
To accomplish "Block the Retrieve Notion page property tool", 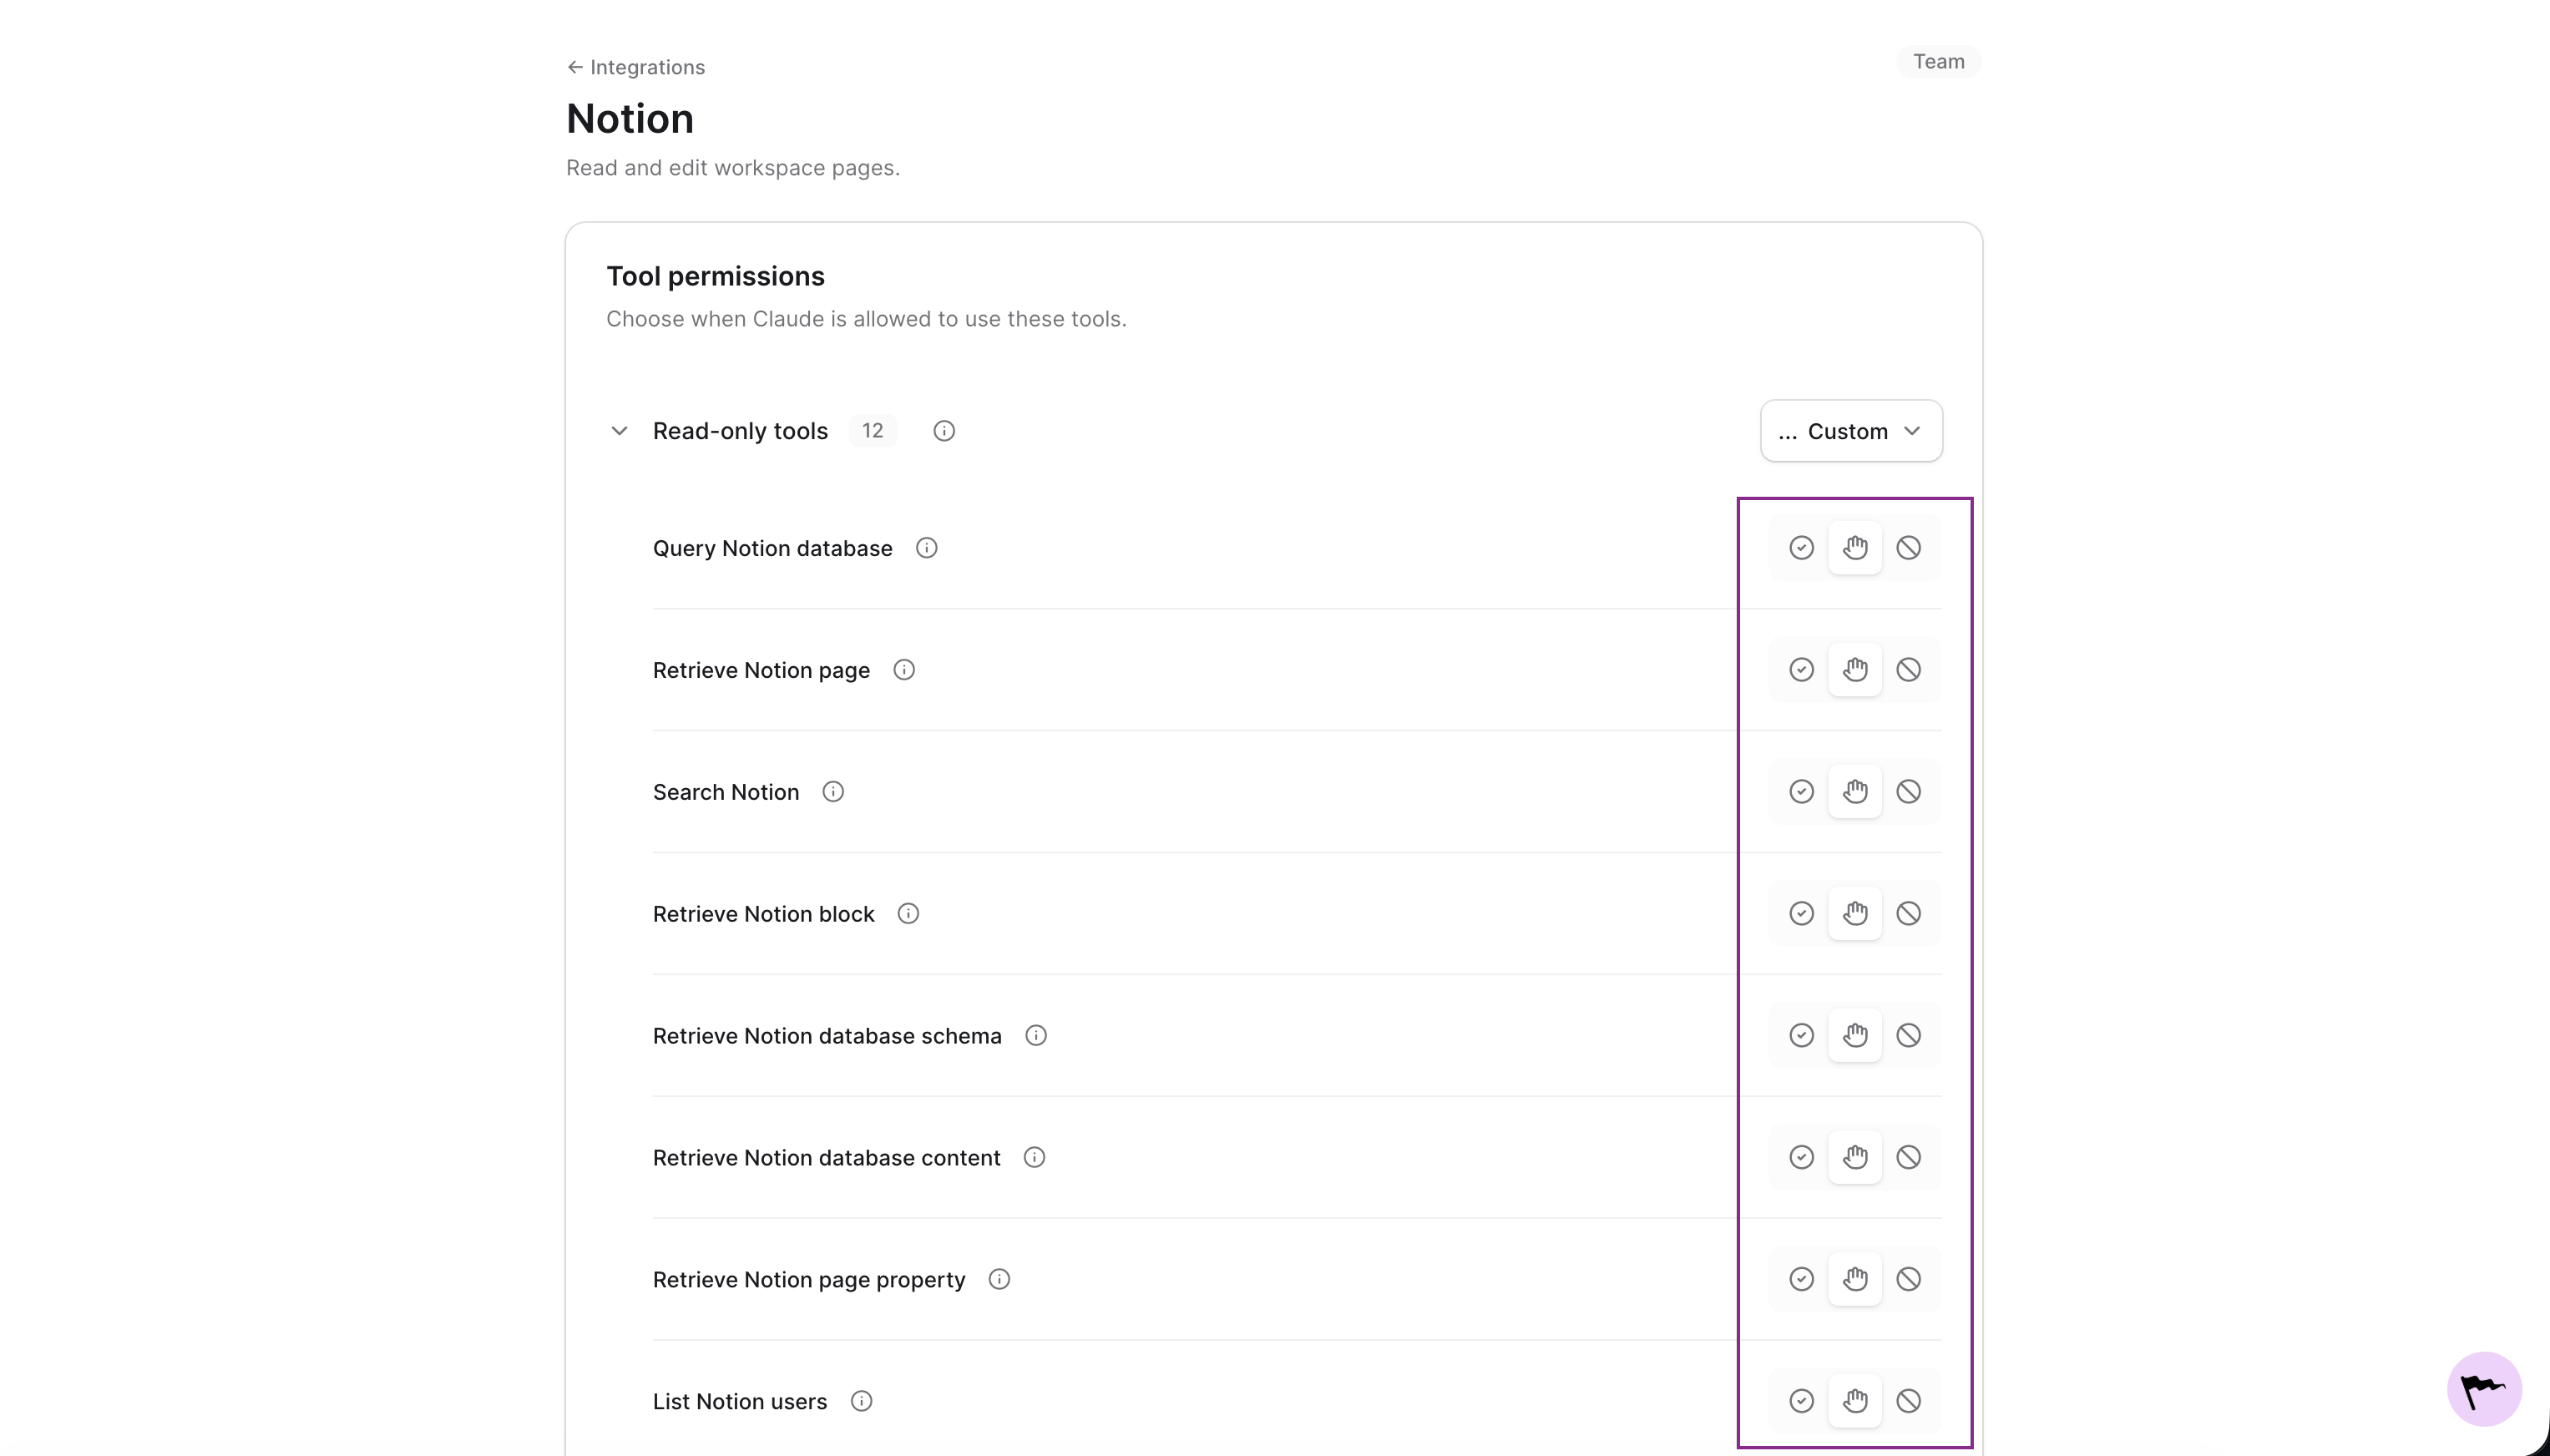I will [x=1909, y=1280].
